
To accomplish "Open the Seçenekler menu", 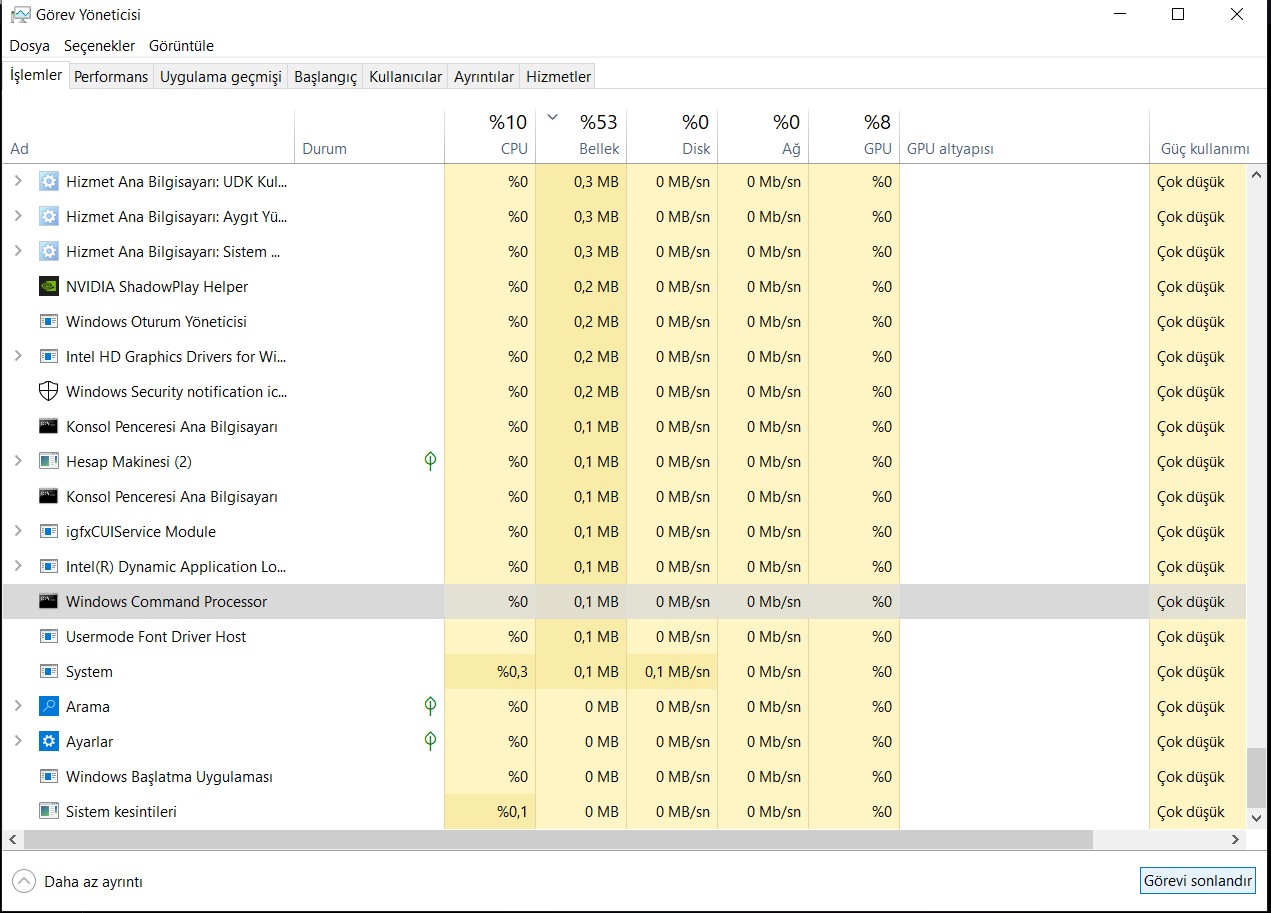I will [99, 46].
